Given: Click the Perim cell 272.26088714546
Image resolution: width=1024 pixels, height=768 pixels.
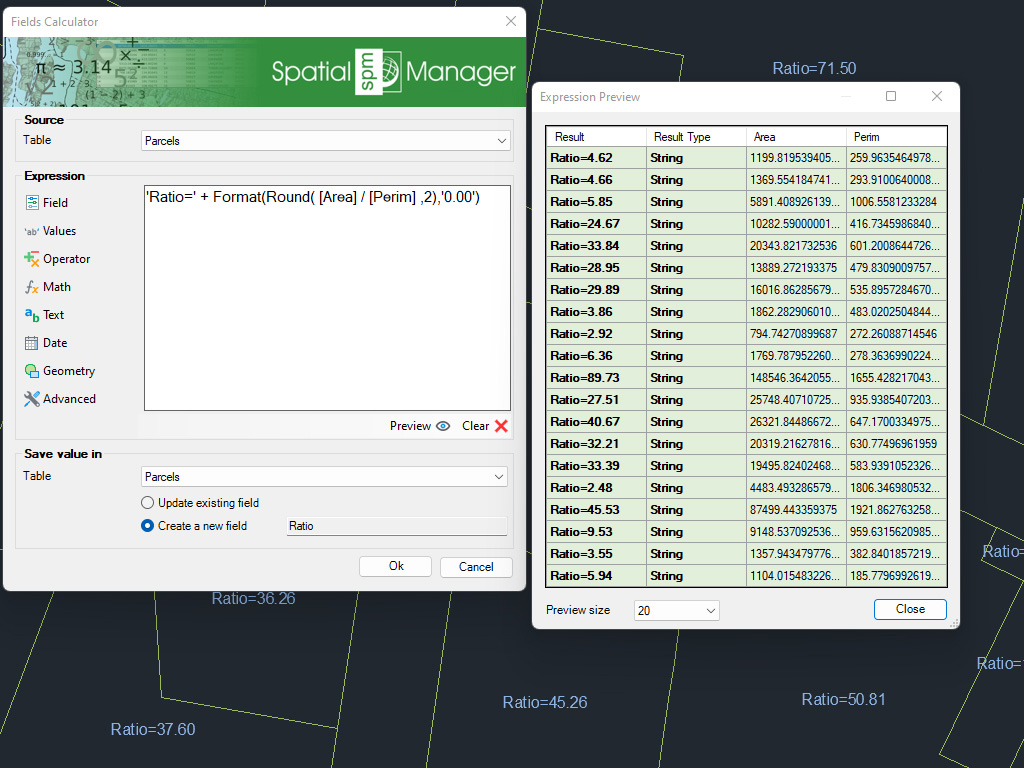Looking at the screenshot, I should click(x=897, y=334).
